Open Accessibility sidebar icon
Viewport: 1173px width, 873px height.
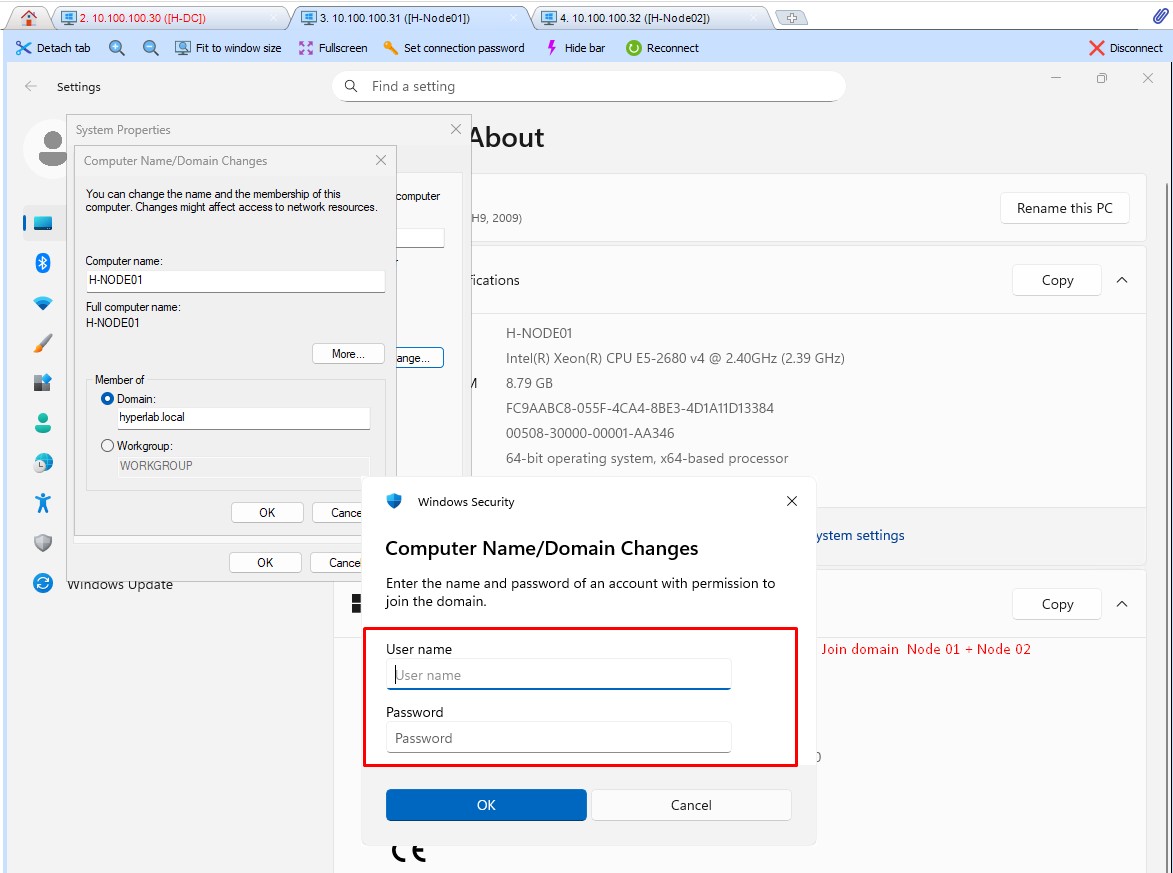(x=43, y=503)
